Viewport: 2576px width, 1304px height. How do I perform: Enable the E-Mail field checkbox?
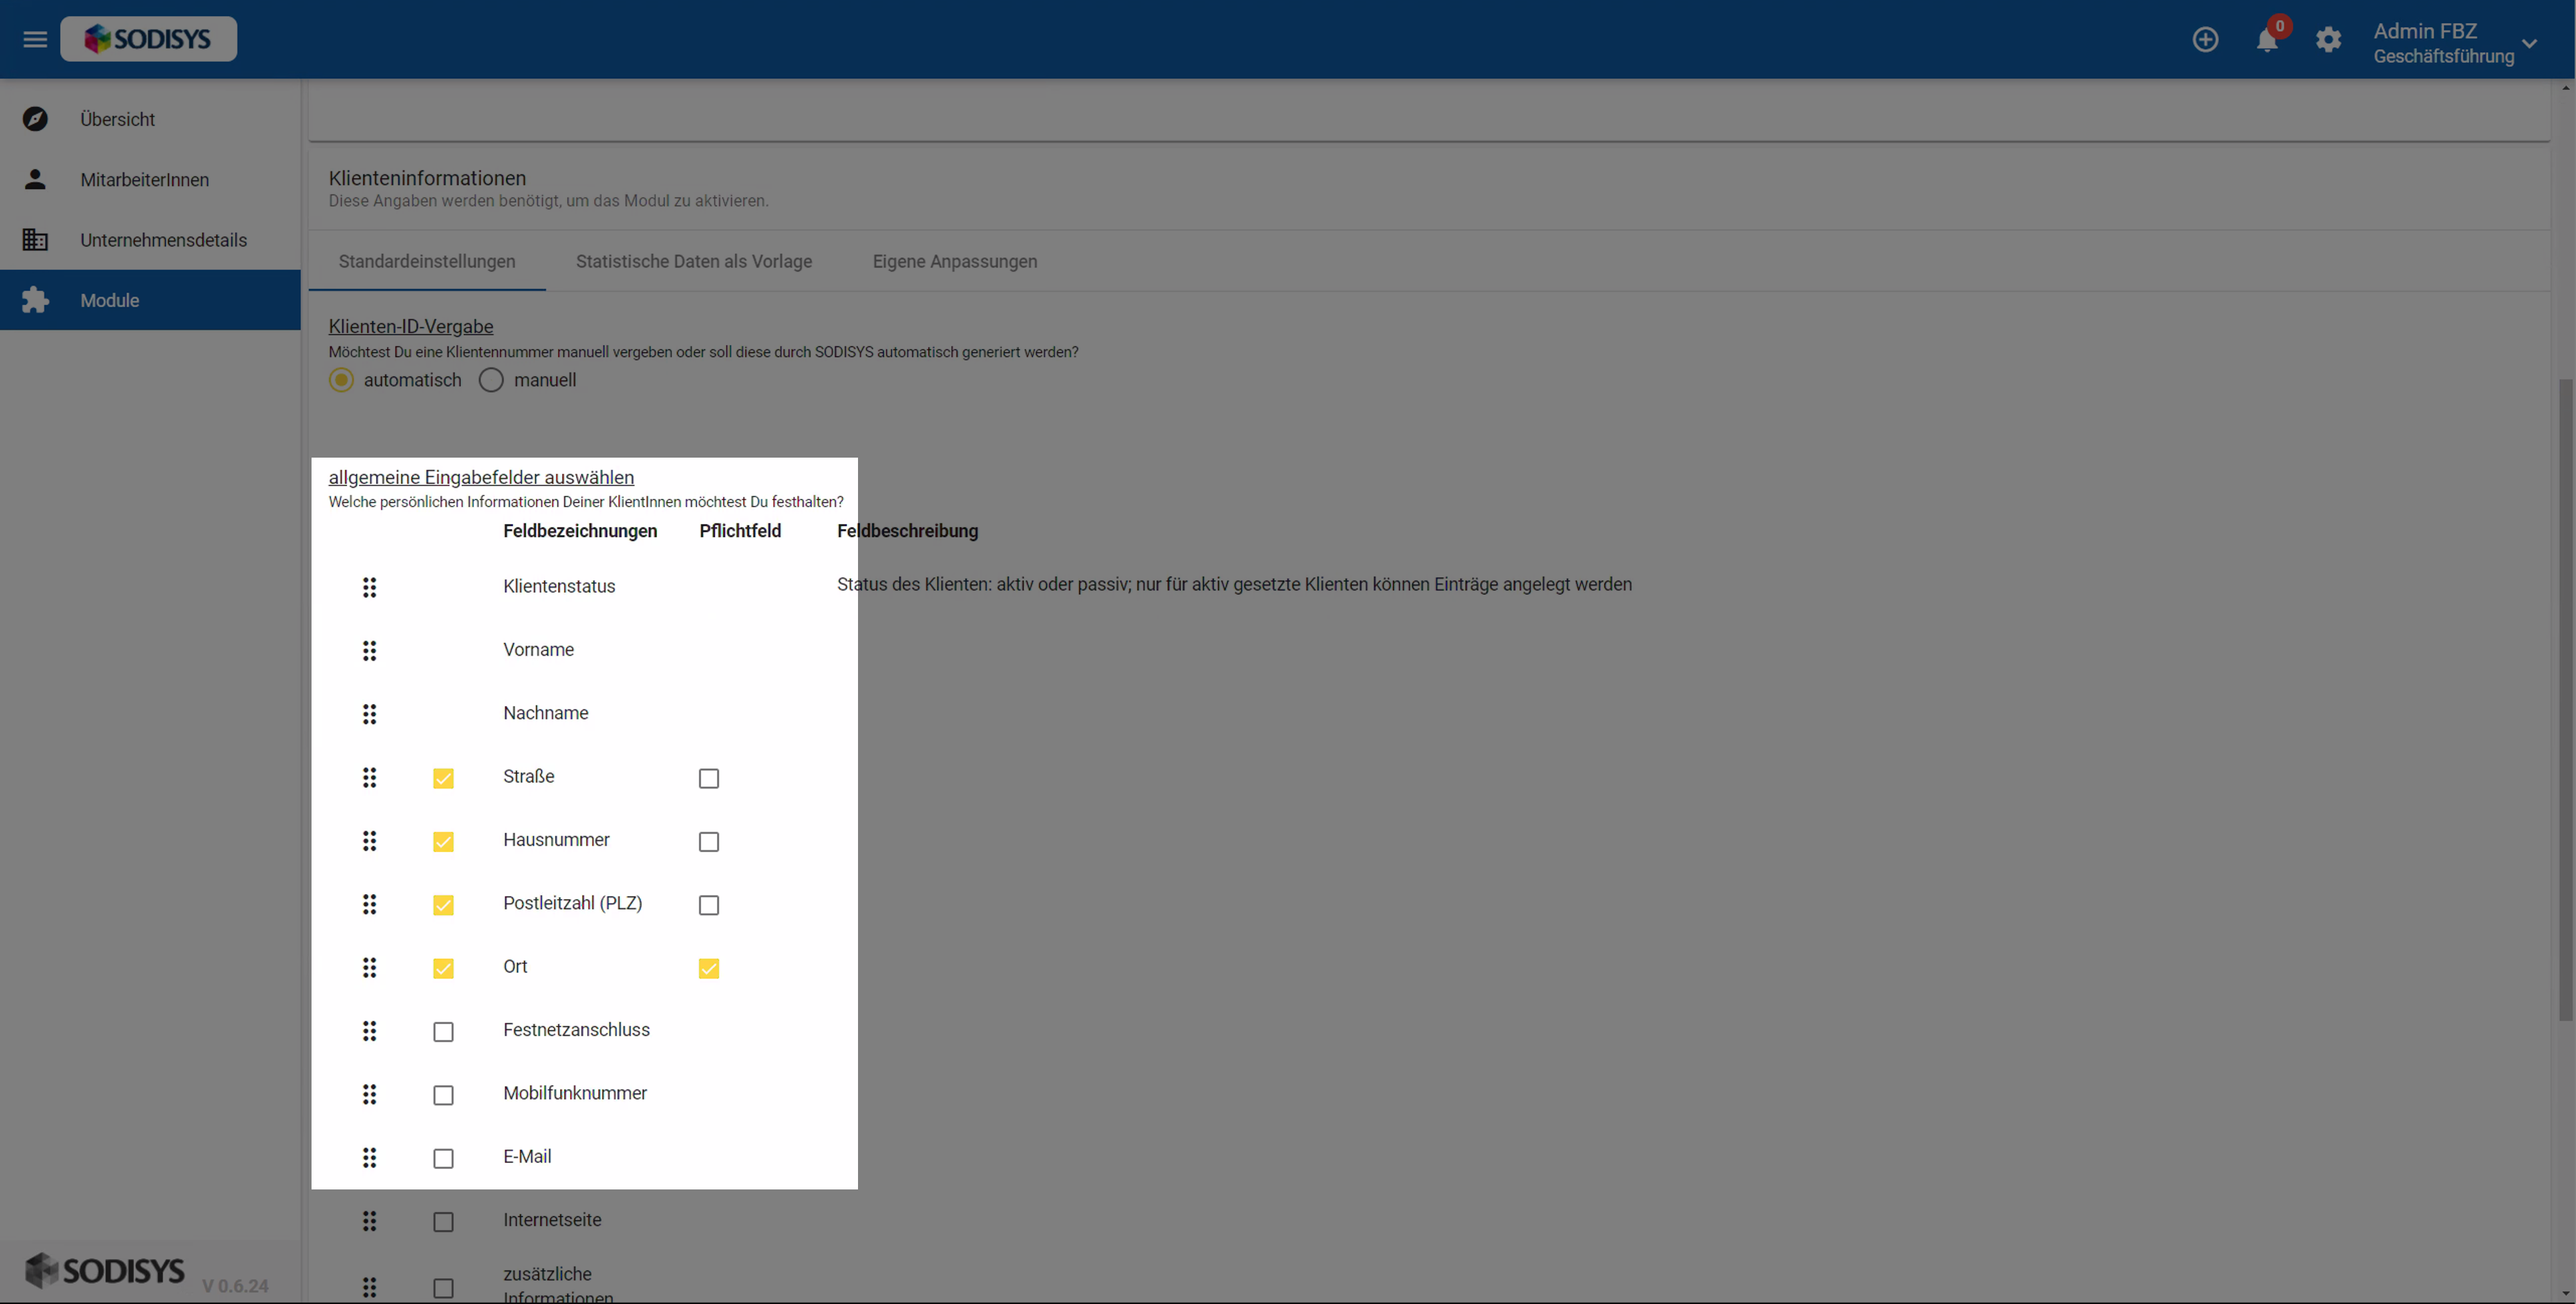coord(443,1158)
